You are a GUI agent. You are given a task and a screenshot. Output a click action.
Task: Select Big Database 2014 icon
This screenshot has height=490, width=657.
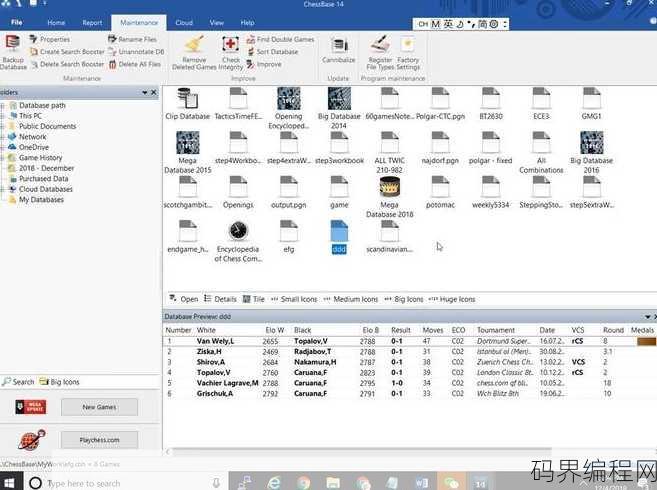[x=339, y=108]
